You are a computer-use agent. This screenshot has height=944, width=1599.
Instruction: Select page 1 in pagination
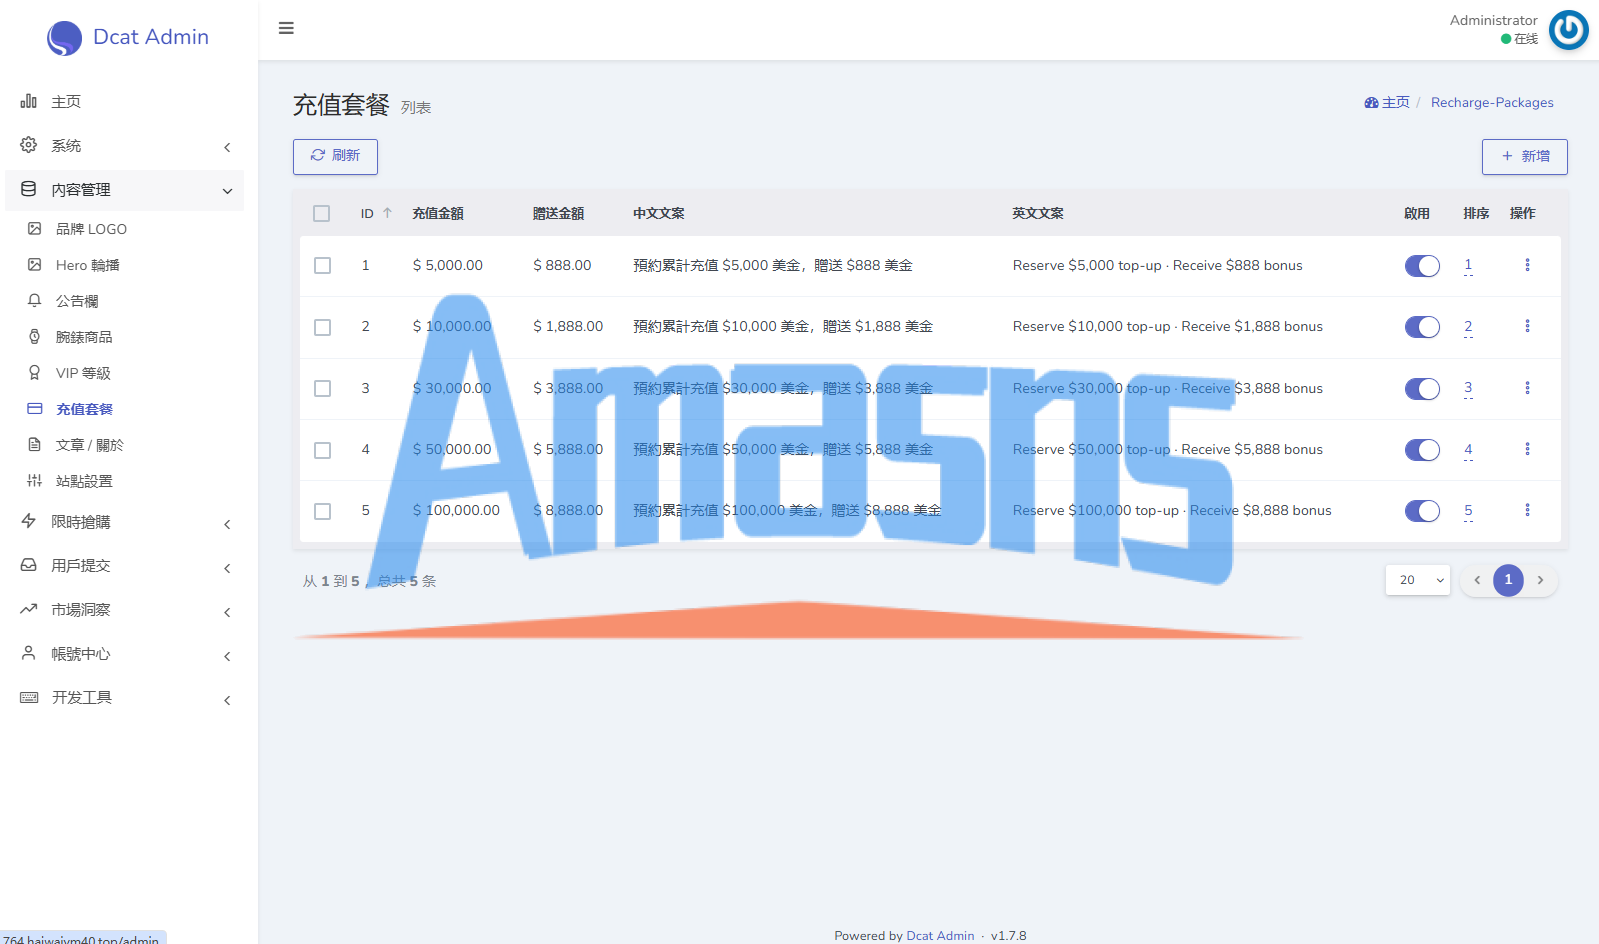(x=1508, y=580)
